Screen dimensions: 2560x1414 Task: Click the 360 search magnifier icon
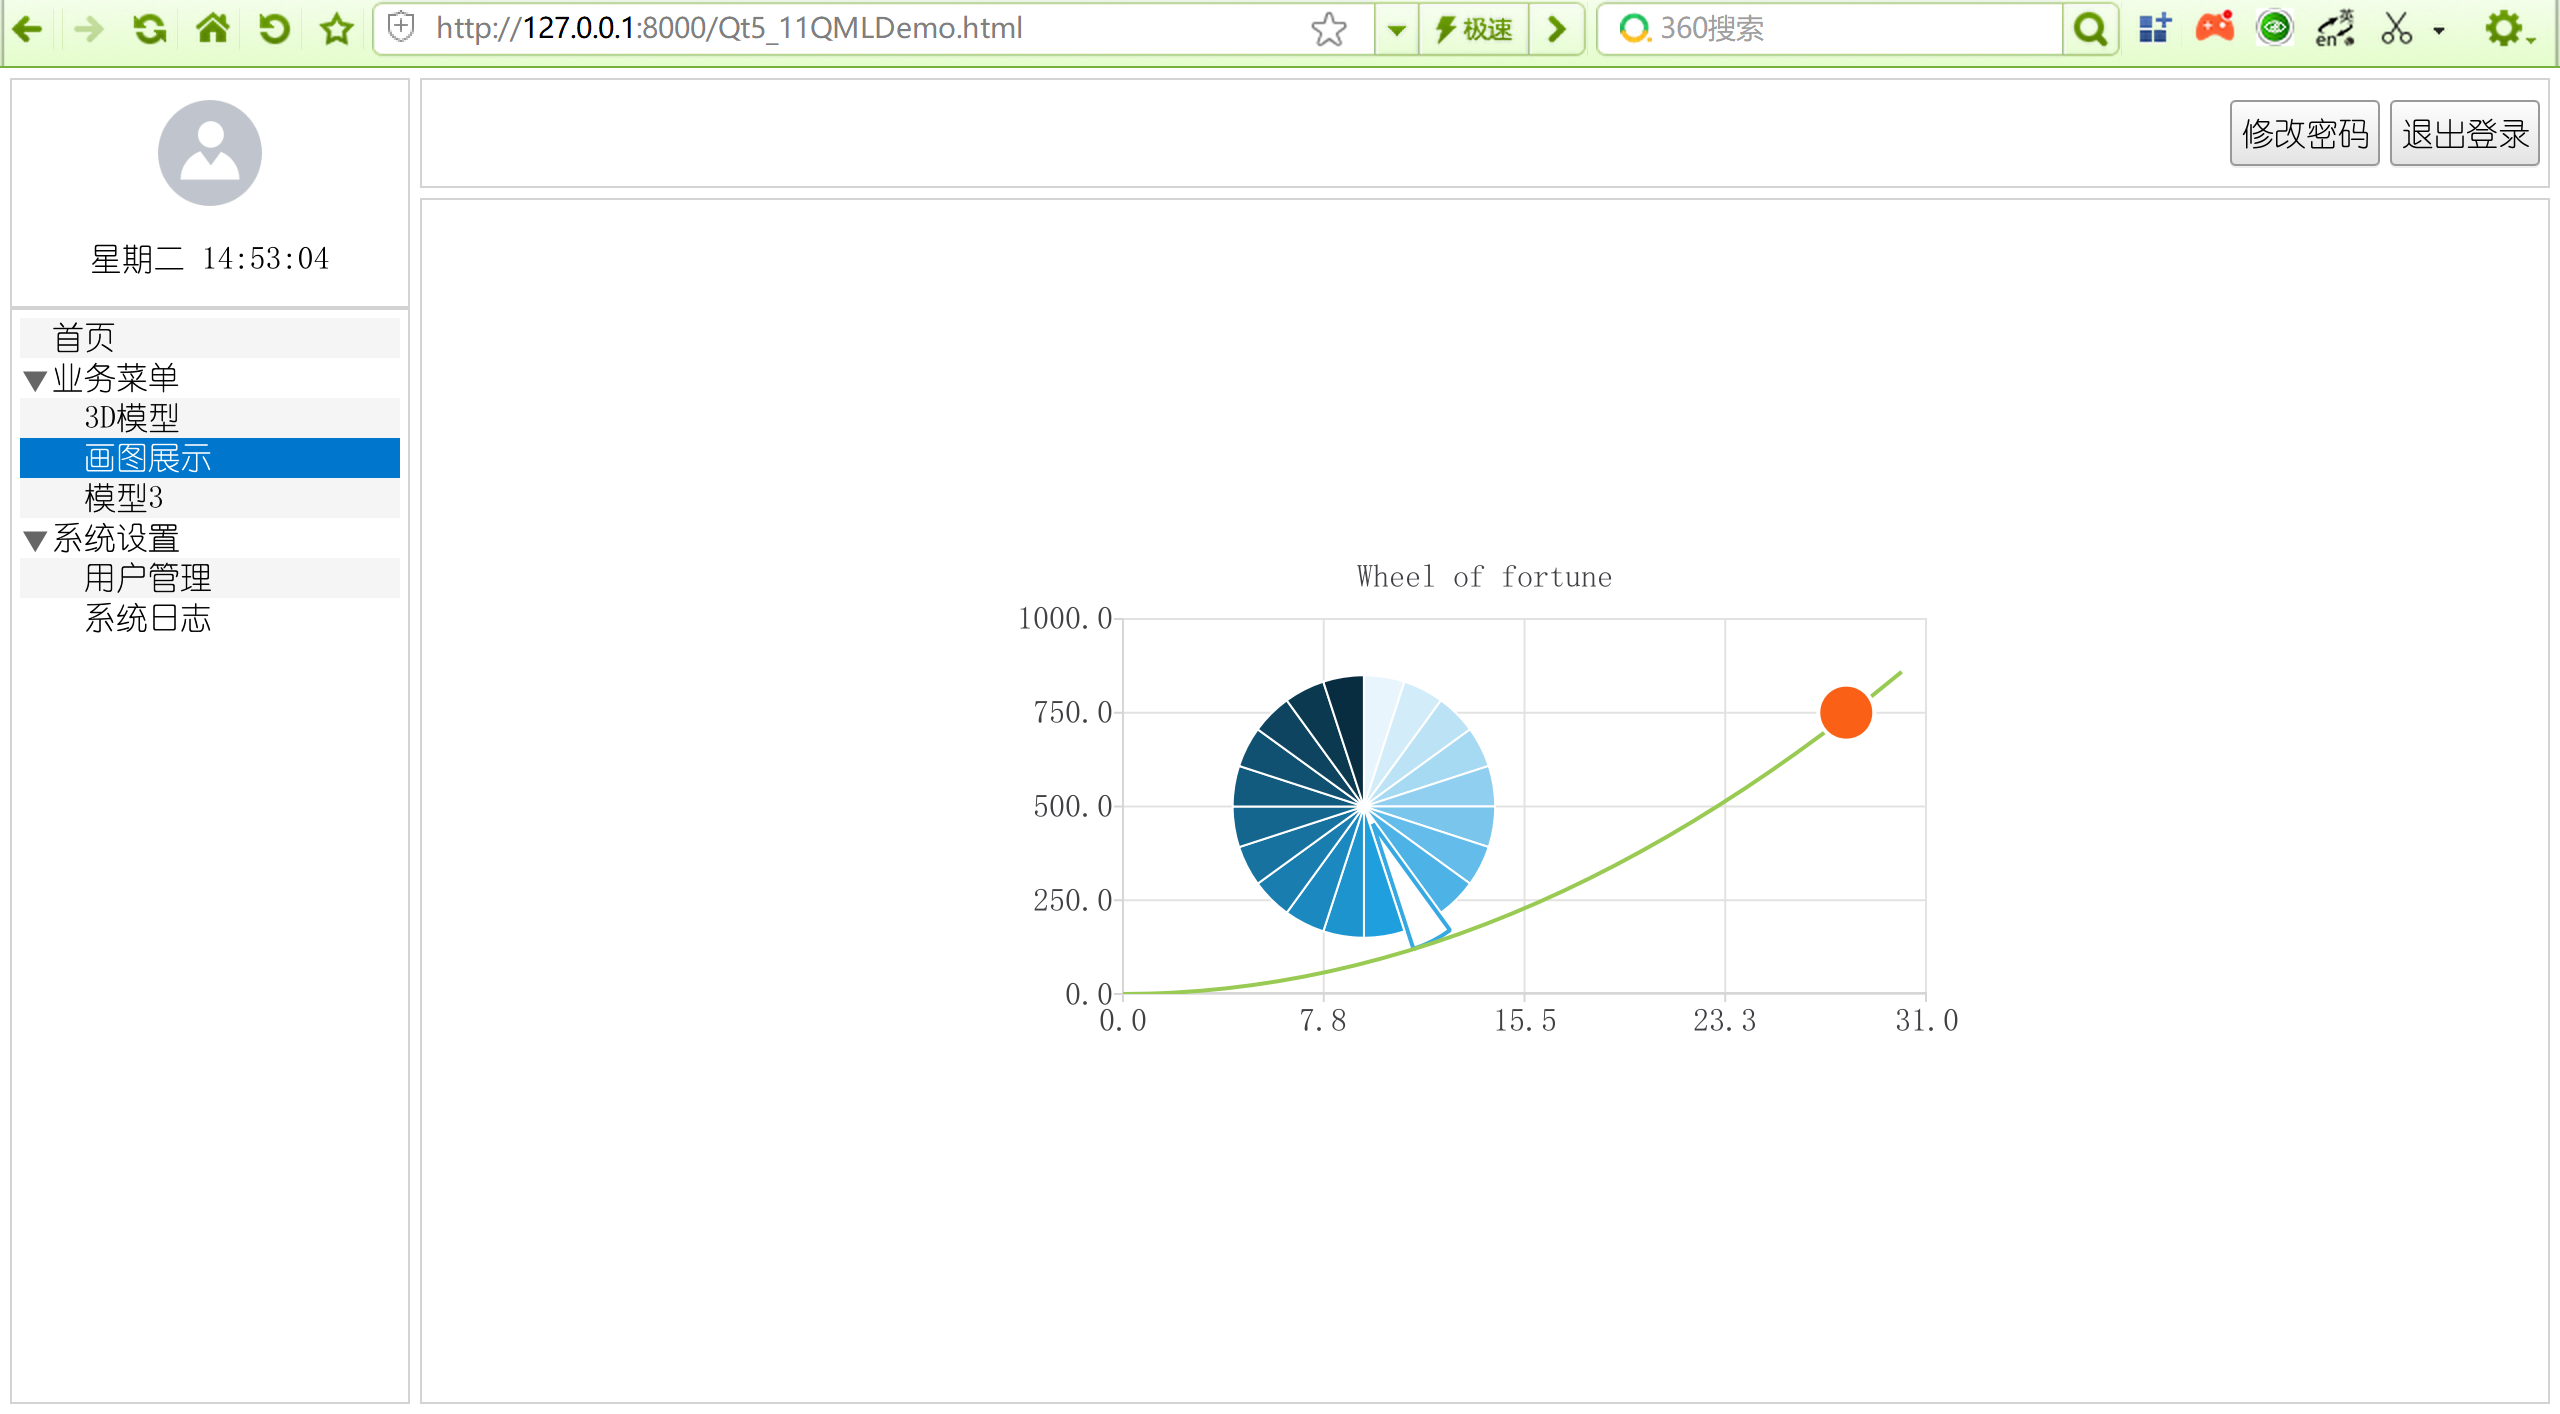(x=2090, y=28)
